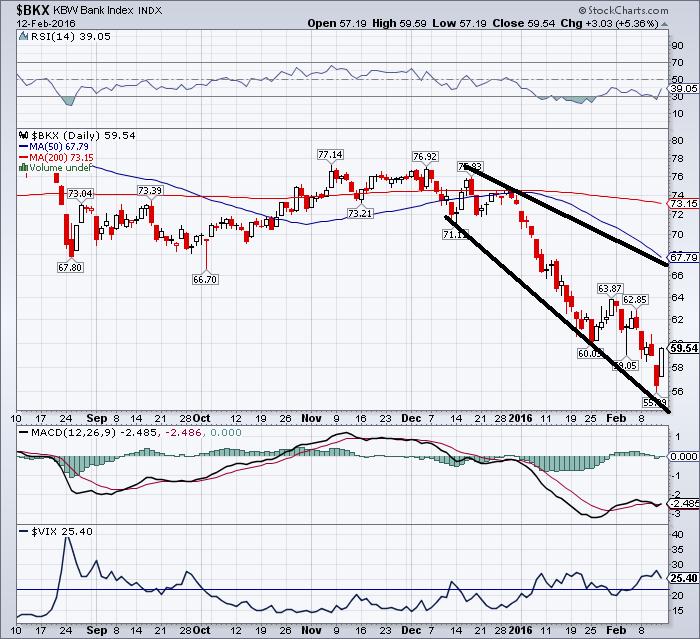Click the blue line swatch for MA(50)
Image resolution: width=700 pixels, height=639 pixels.
[x=24, y=146]
